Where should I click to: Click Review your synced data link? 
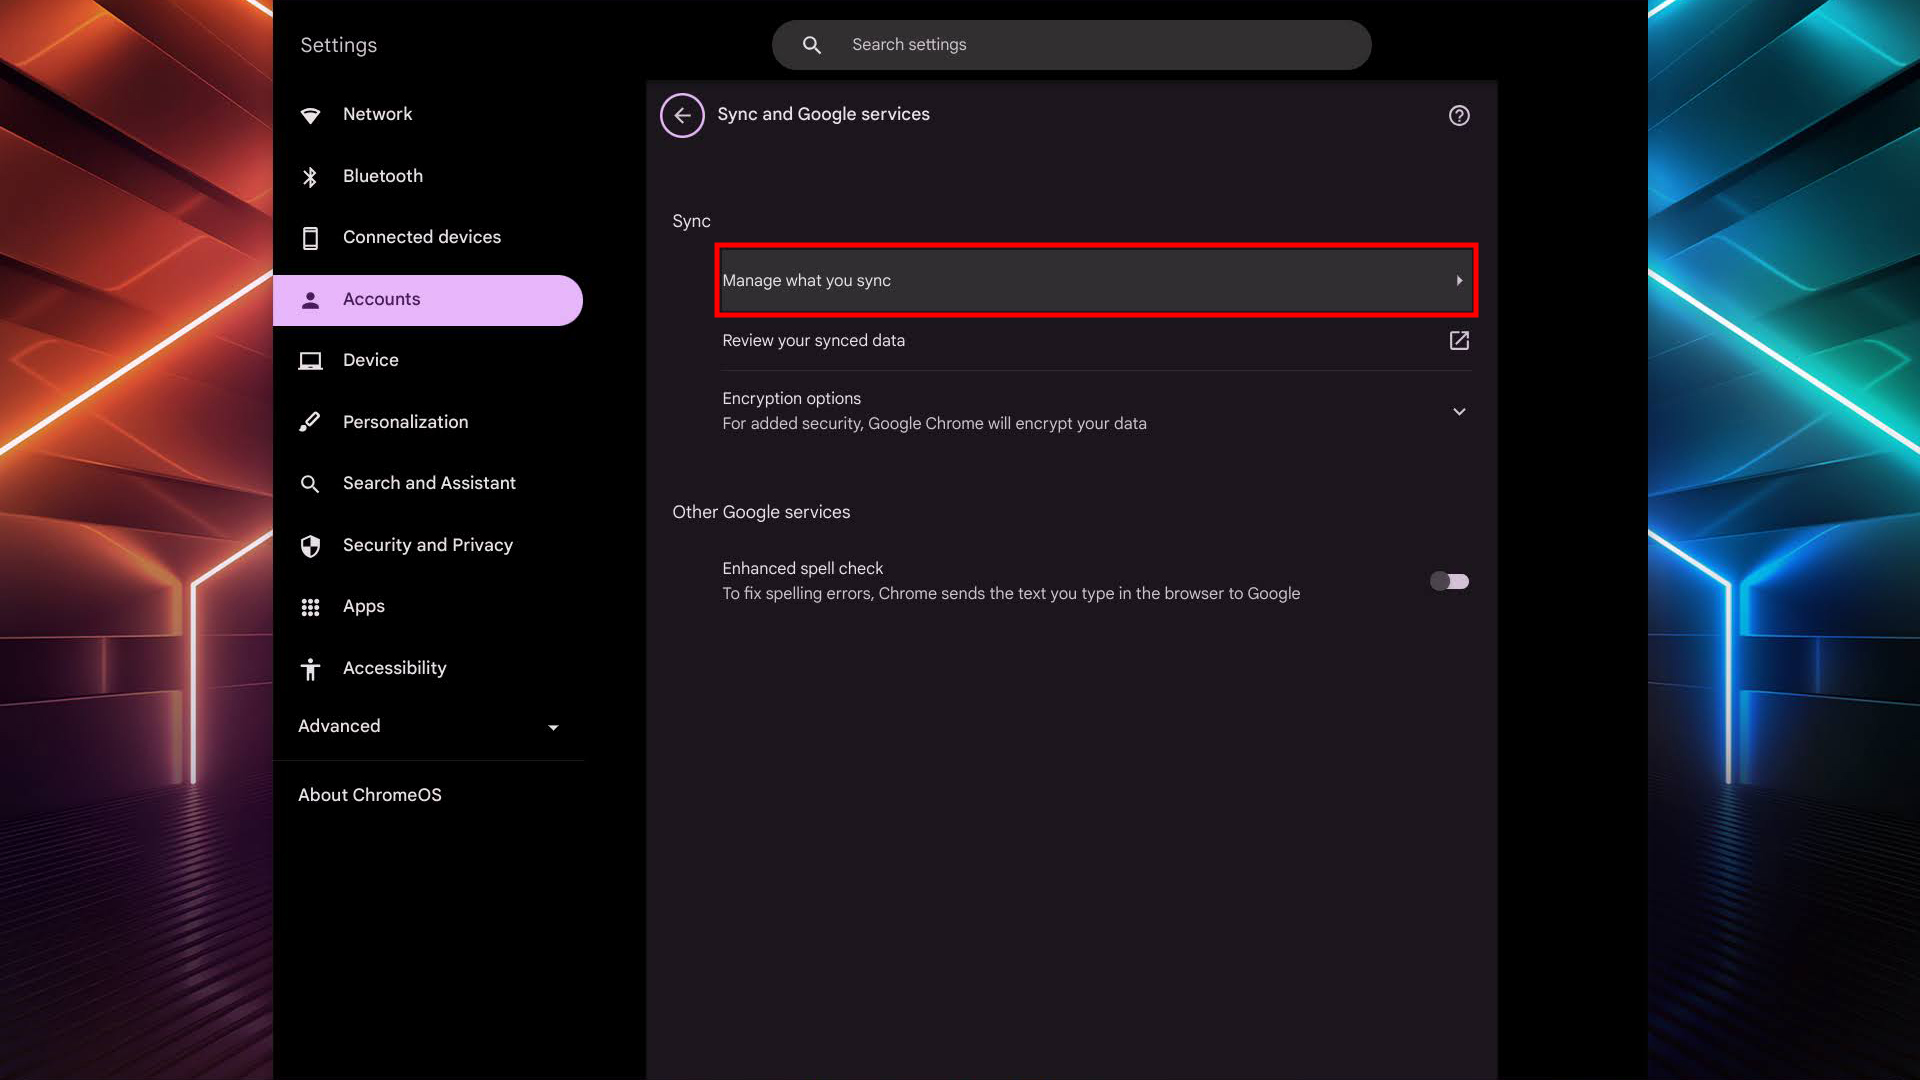click(x=814, y=341)
